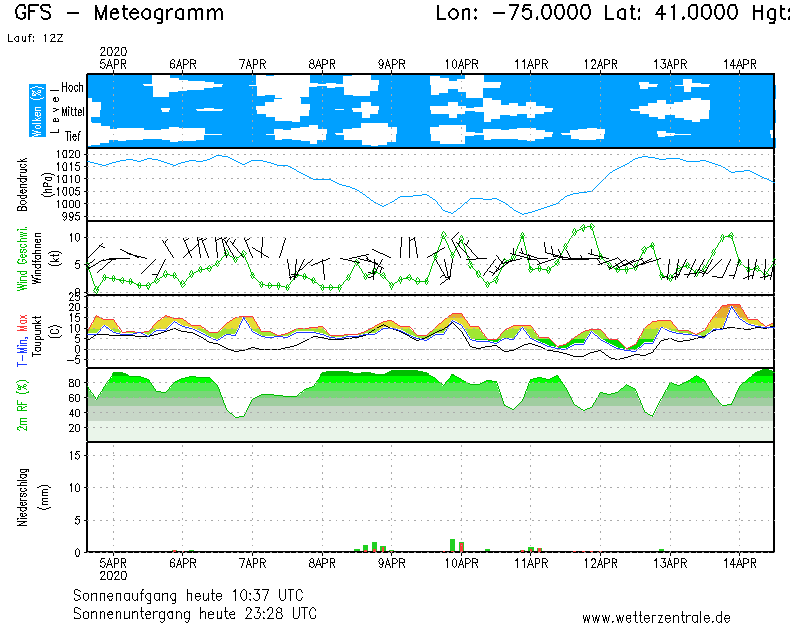Select the Sonnenaufgang heute 10:37 UTC text

(x=194, y=595)
